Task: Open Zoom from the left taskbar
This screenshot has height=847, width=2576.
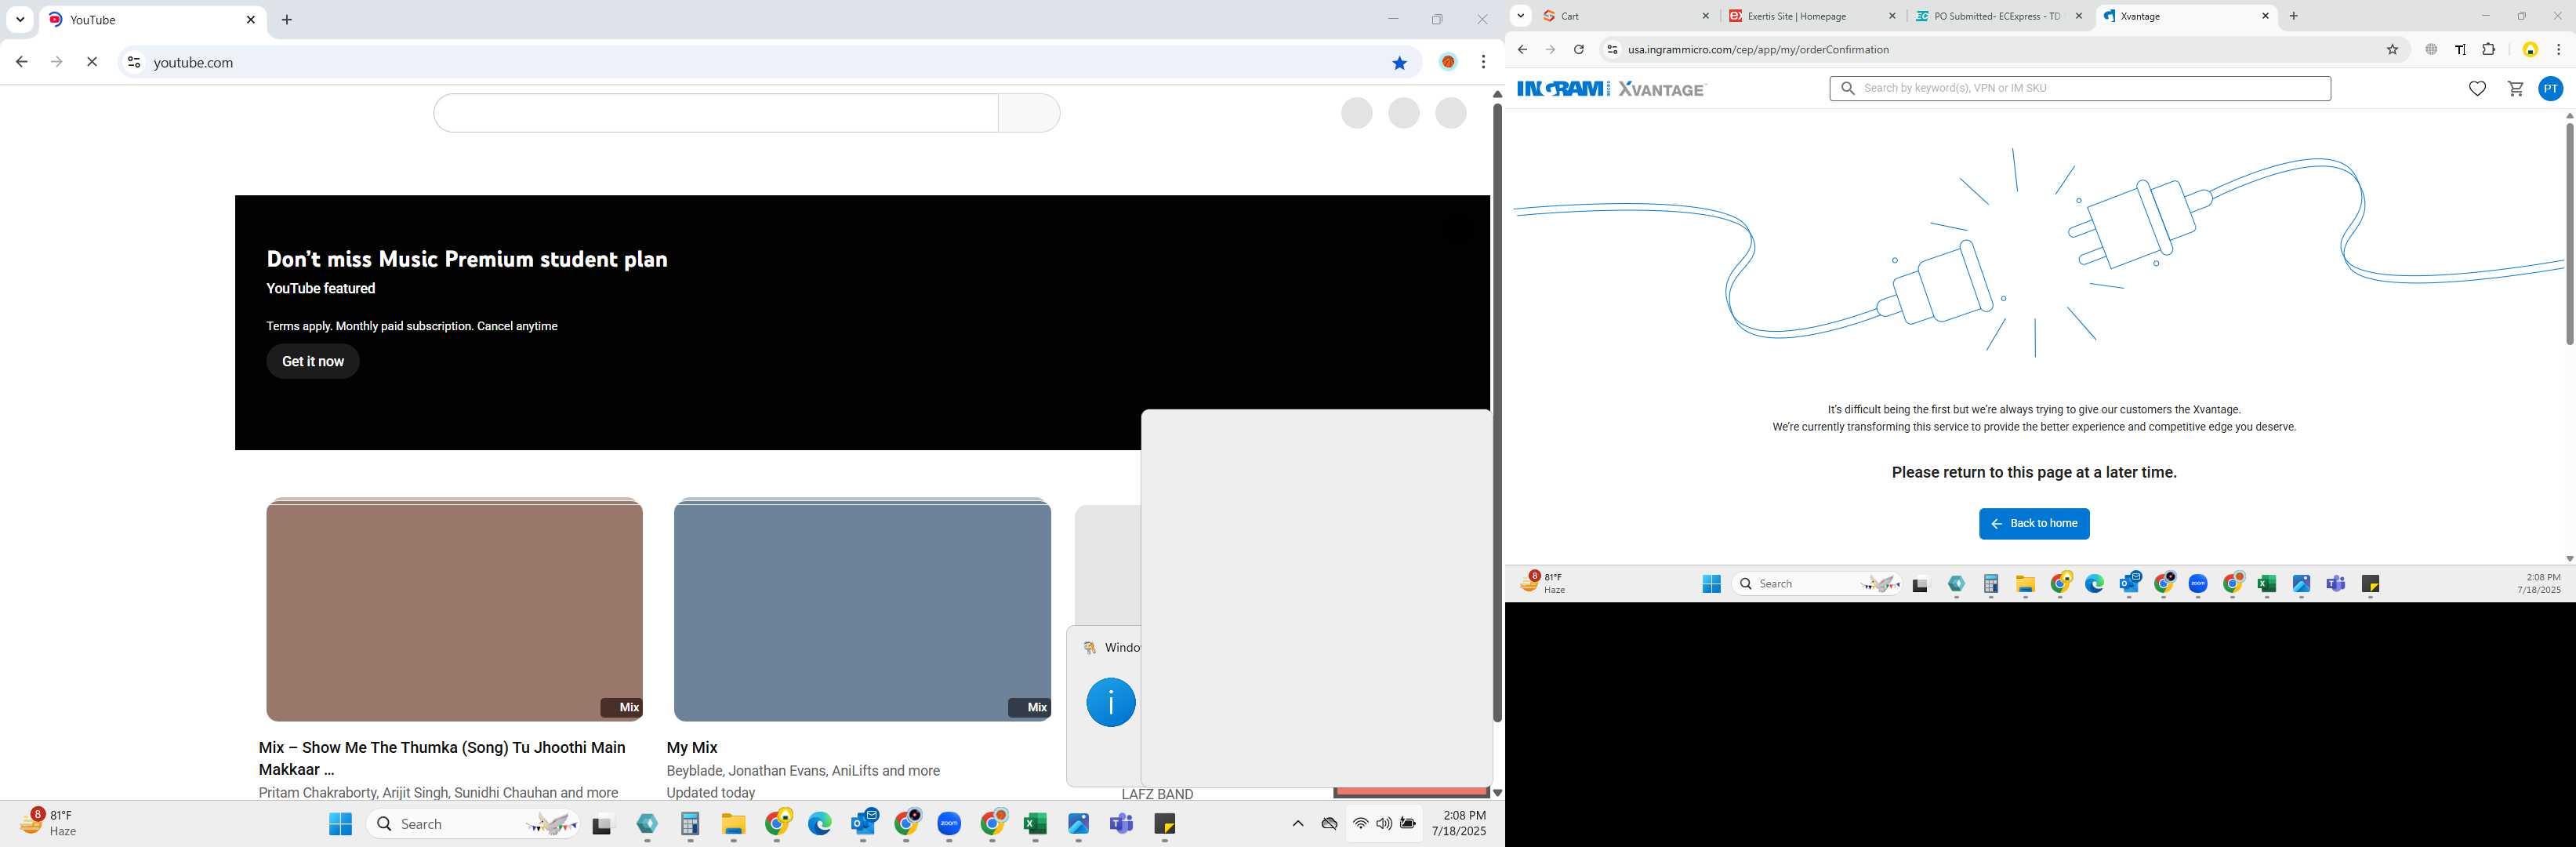Action: coord(949,824)
